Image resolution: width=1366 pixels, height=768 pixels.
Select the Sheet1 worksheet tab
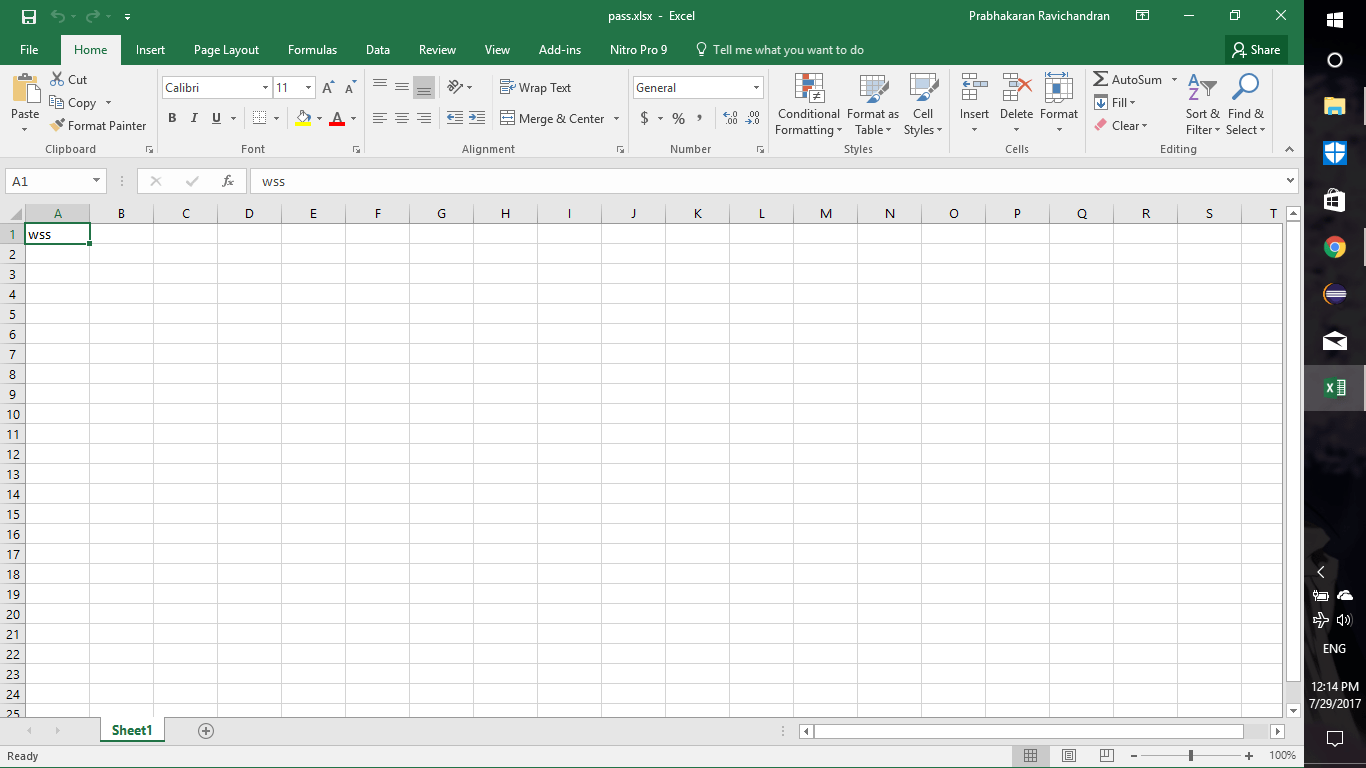tap(132, 731)
